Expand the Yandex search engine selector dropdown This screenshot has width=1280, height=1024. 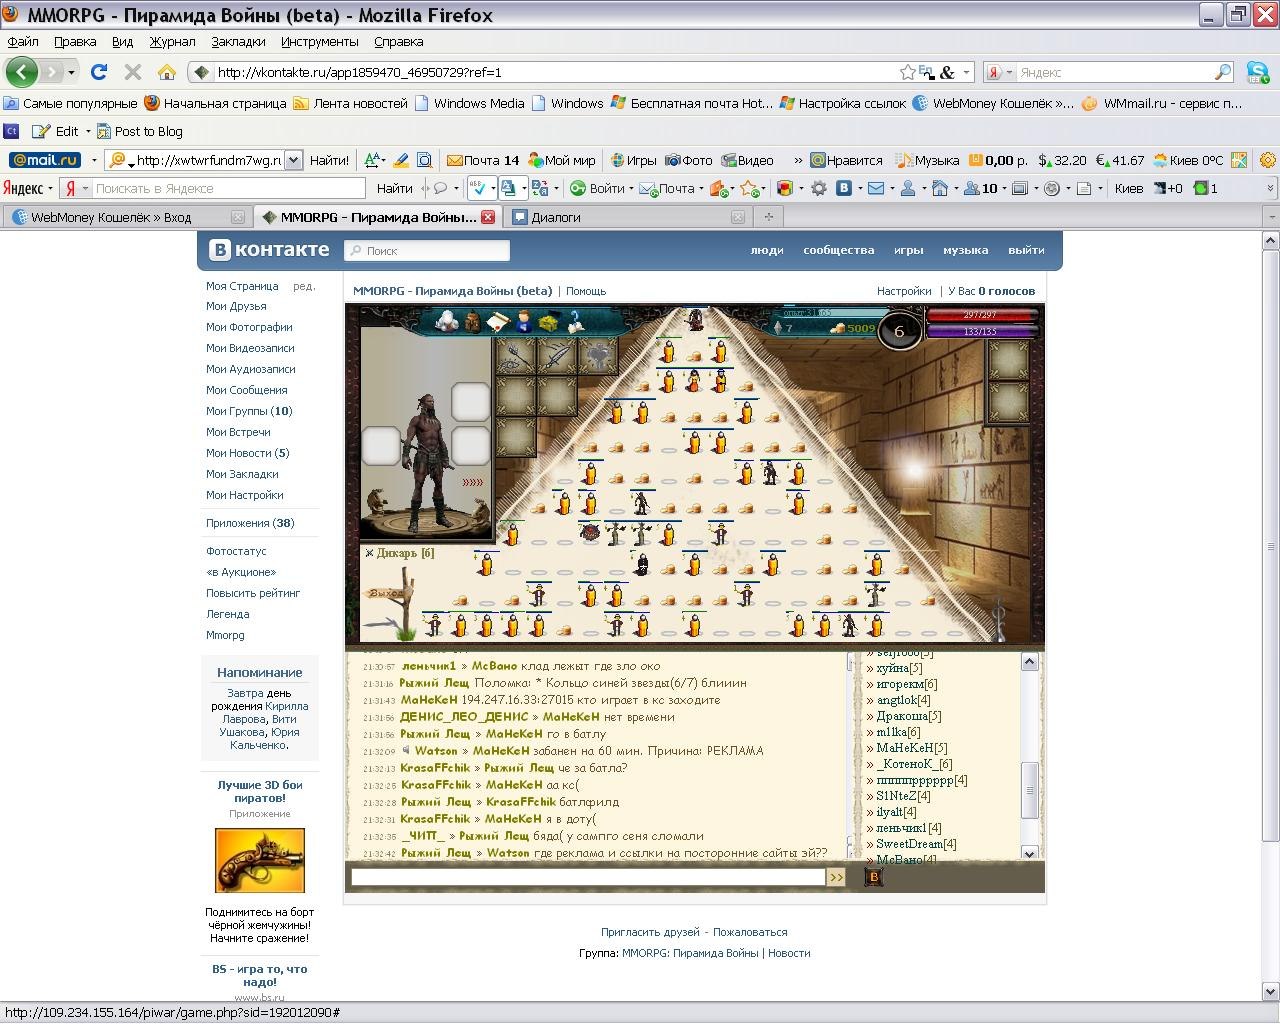pos(1000,72)
